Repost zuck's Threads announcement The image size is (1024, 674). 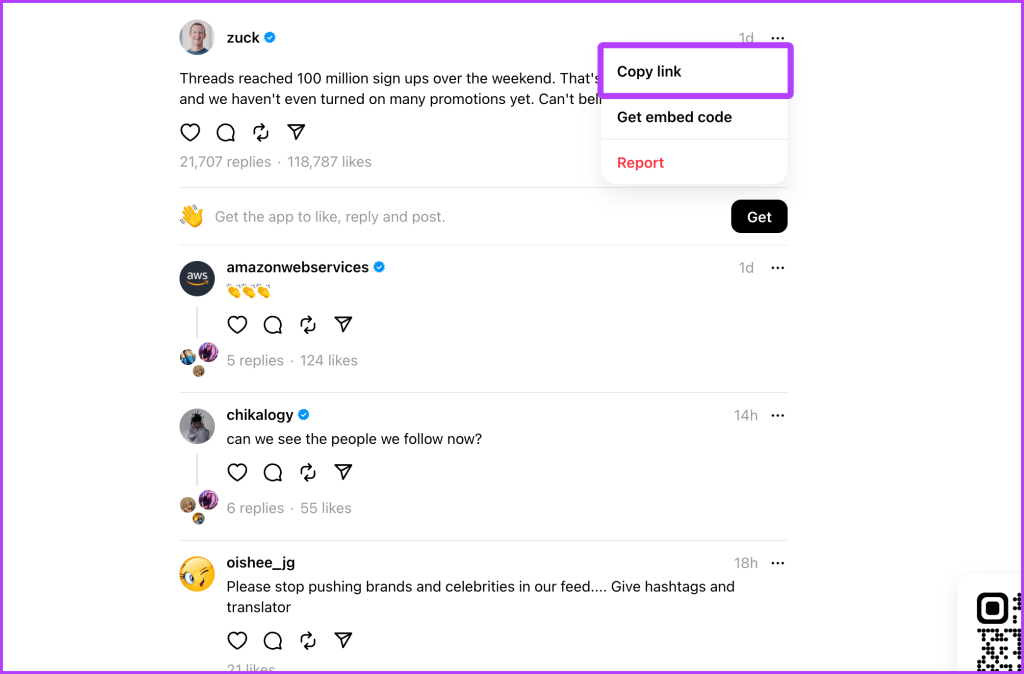(x=261, y=132)
